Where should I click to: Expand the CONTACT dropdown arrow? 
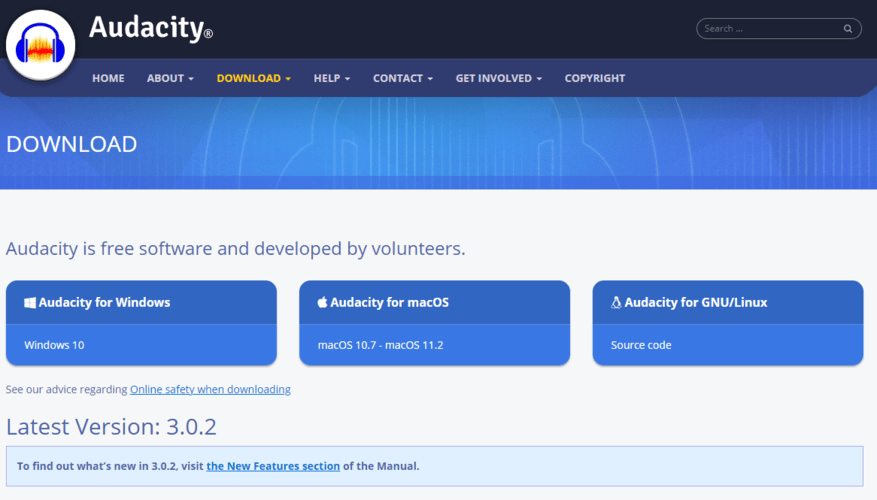(x=430, y=79)
